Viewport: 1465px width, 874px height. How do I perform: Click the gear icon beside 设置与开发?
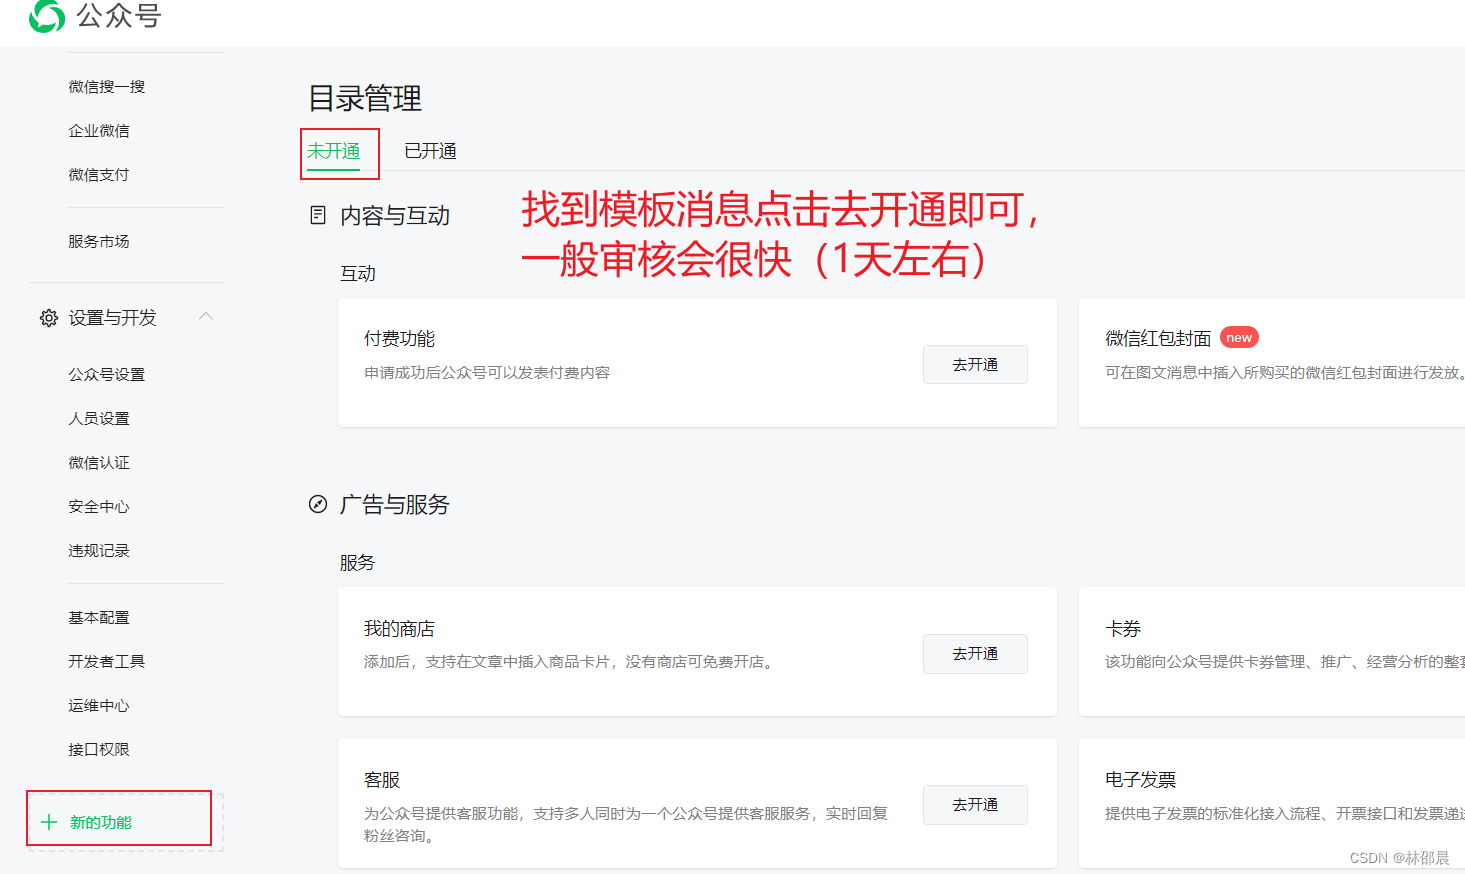point(48,318)
